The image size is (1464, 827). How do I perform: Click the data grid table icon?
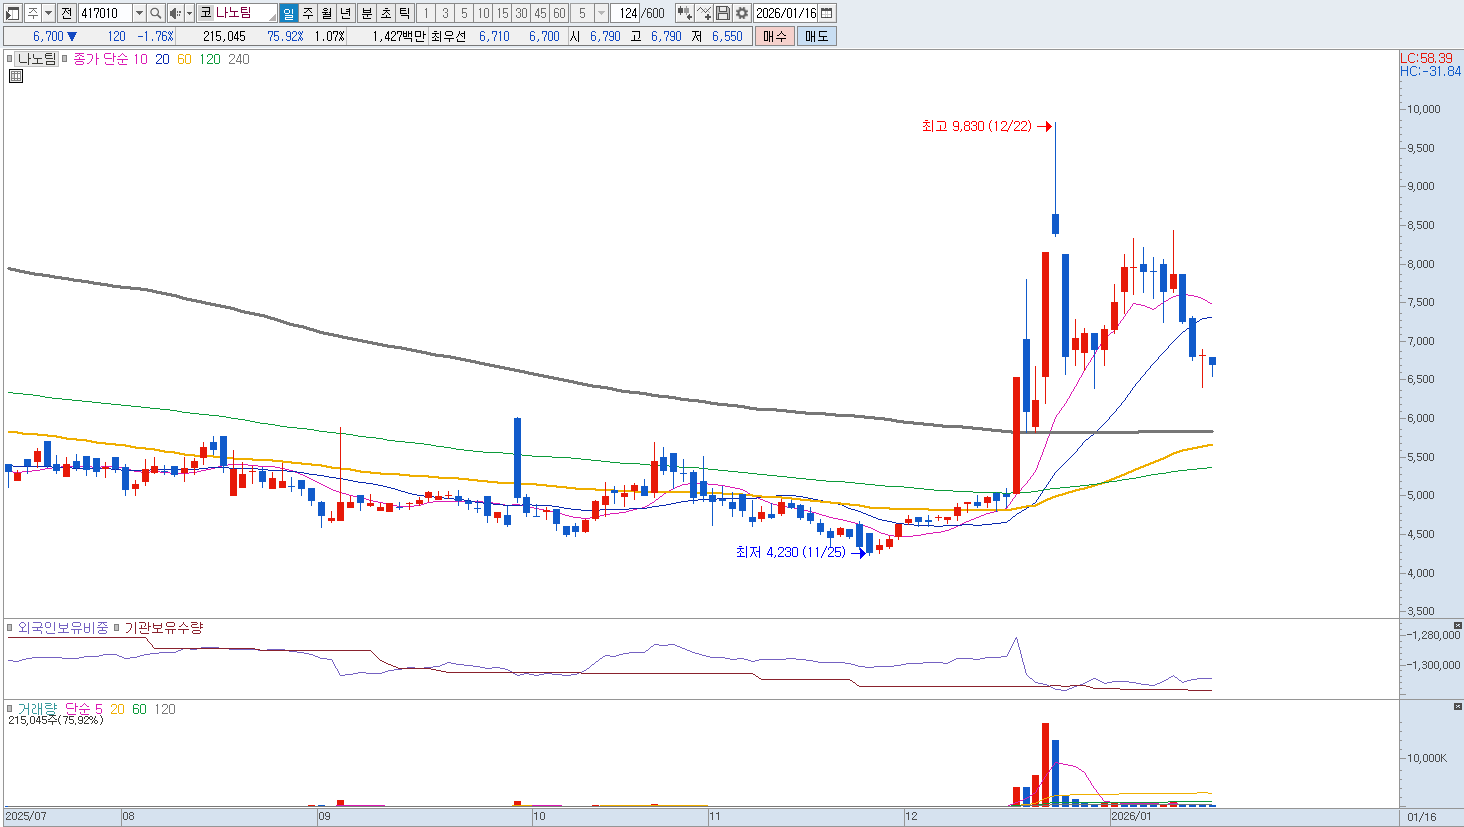(x=16, y=76)
